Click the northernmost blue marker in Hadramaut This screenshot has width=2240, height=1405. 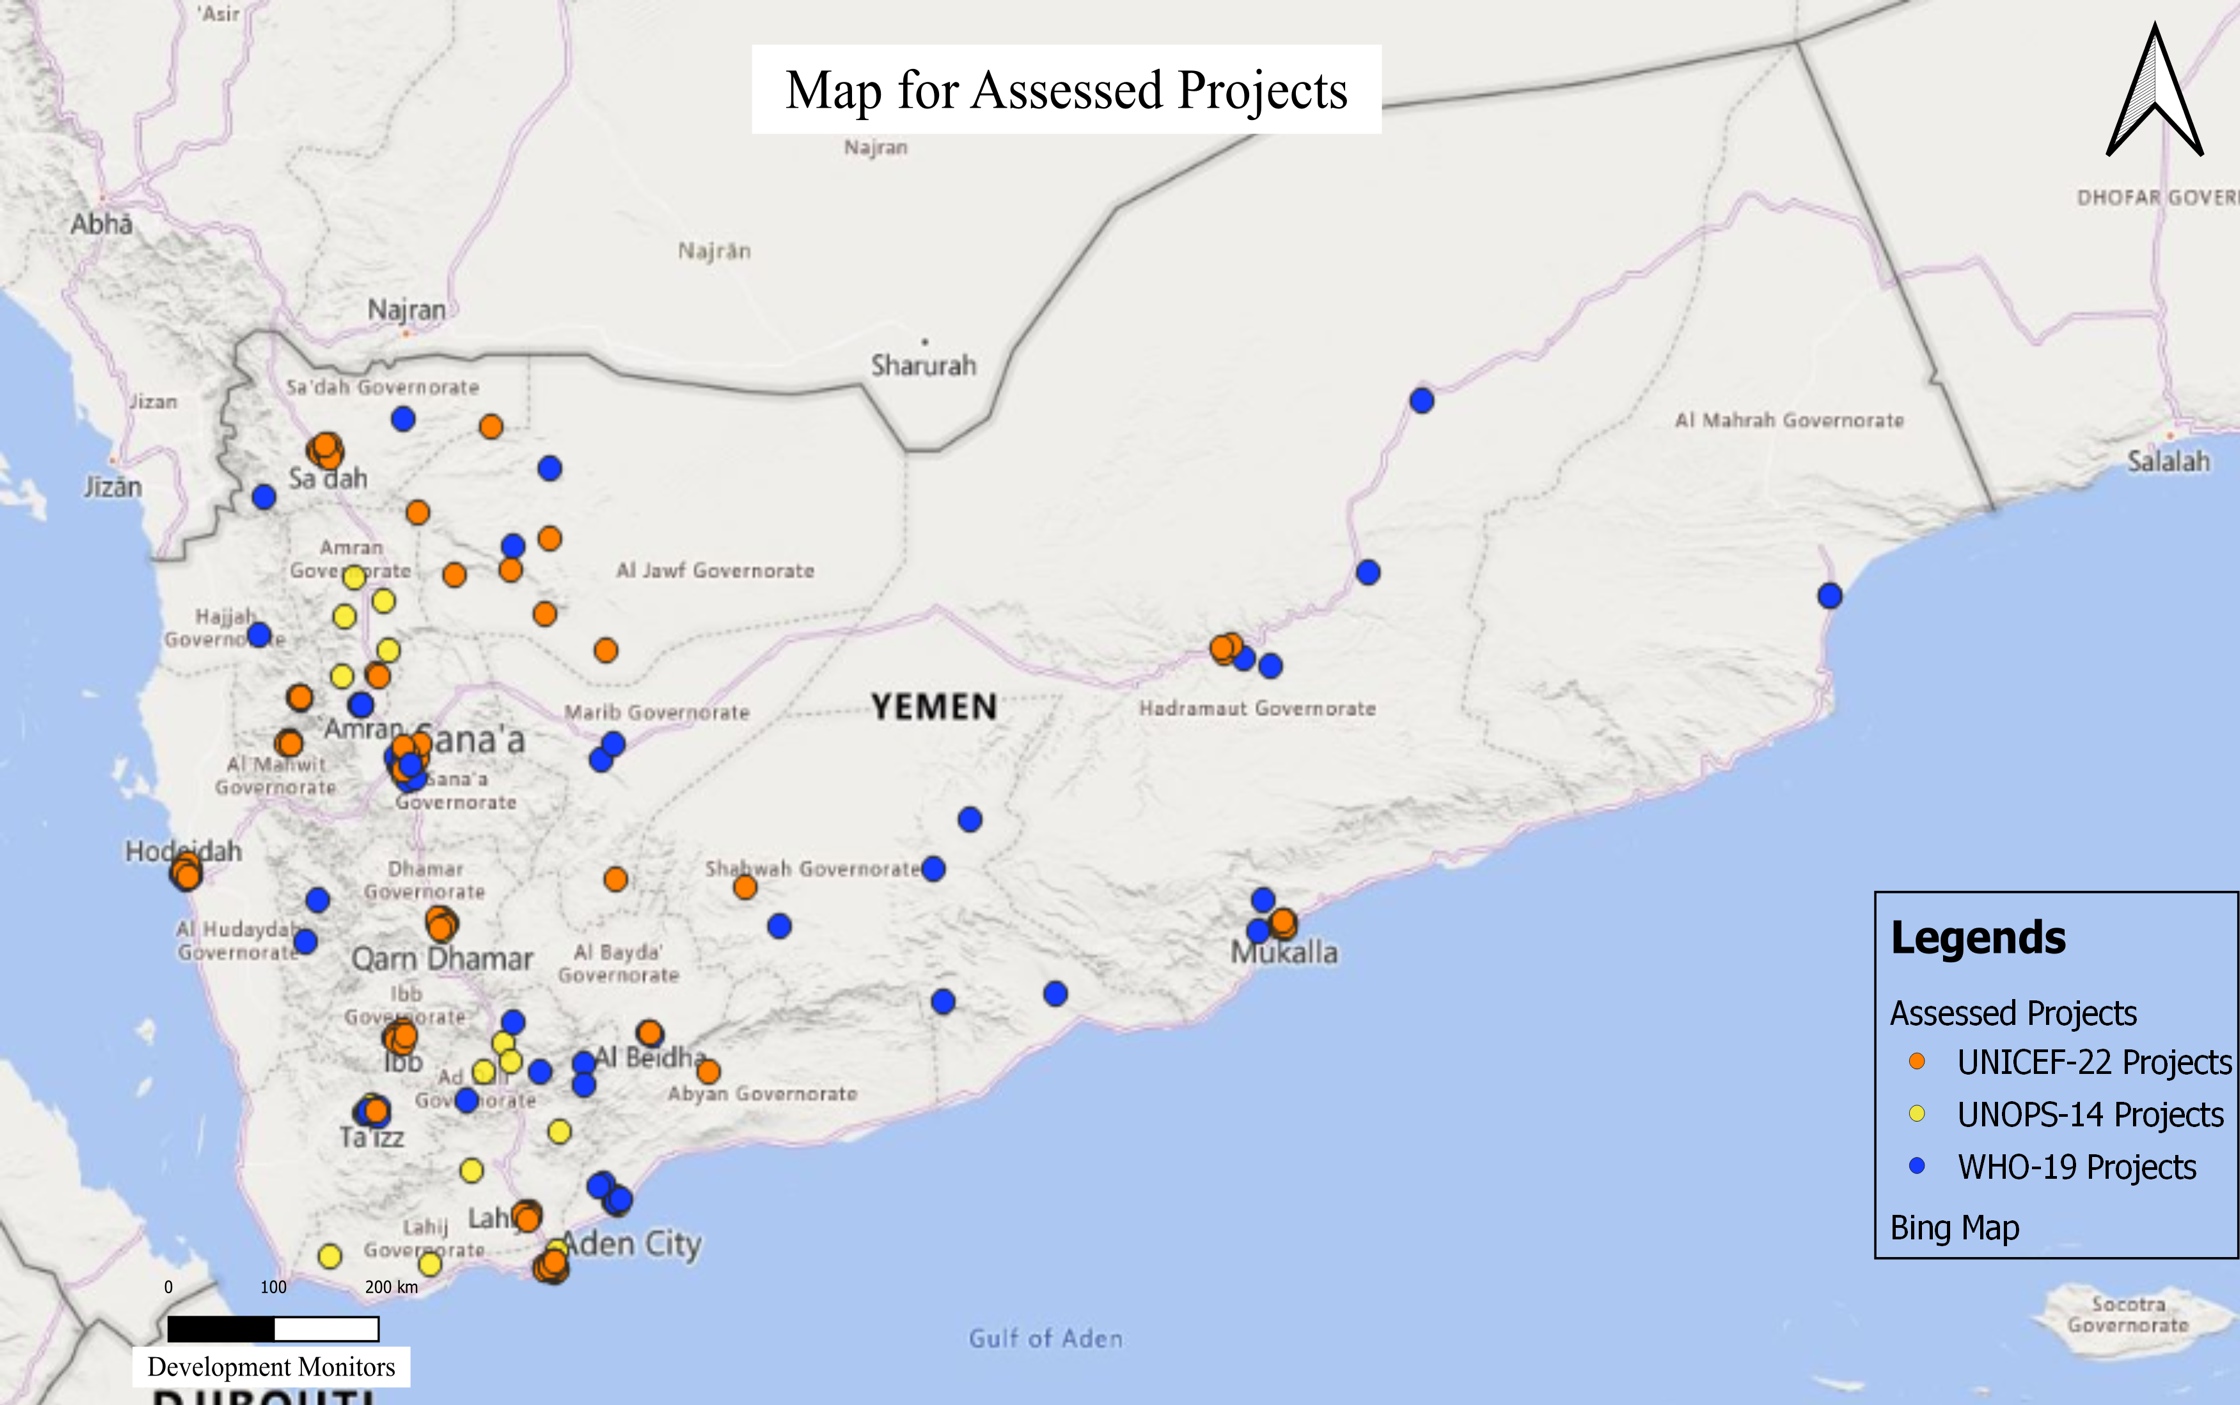[1422, 401]
